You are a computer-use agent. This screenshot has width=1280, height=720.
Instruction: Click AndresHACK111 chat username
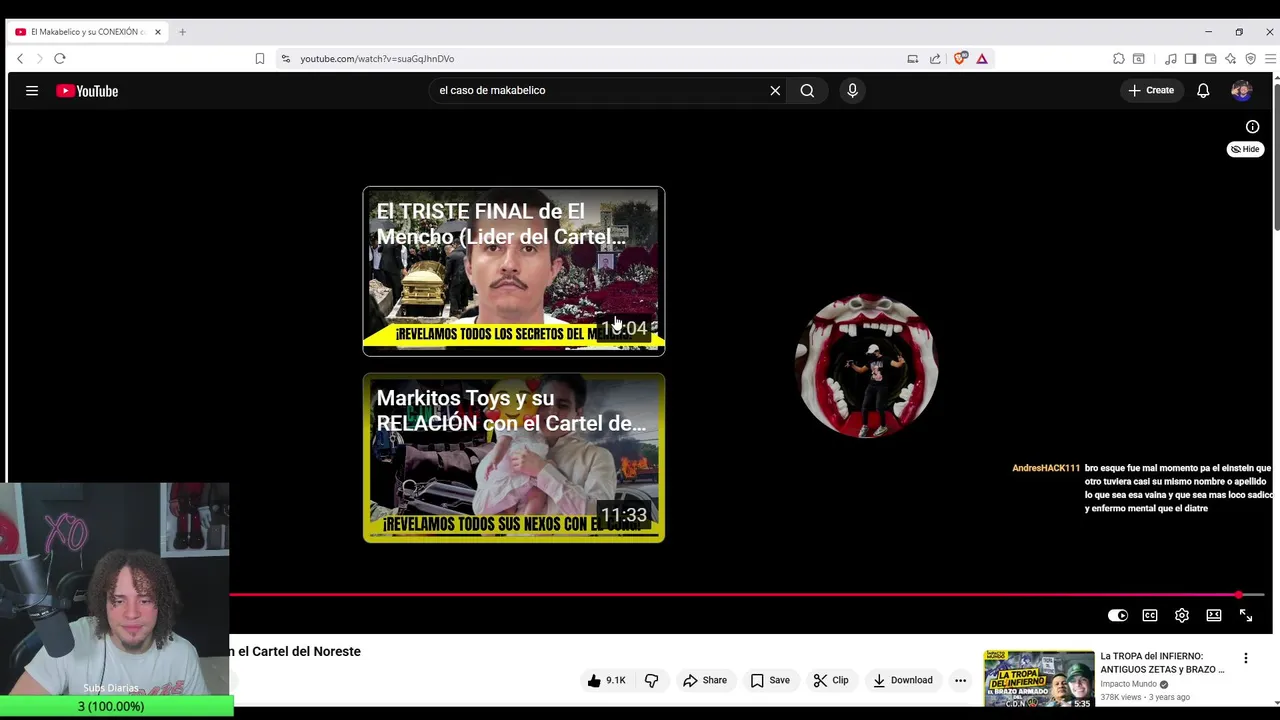(1046, 468)
